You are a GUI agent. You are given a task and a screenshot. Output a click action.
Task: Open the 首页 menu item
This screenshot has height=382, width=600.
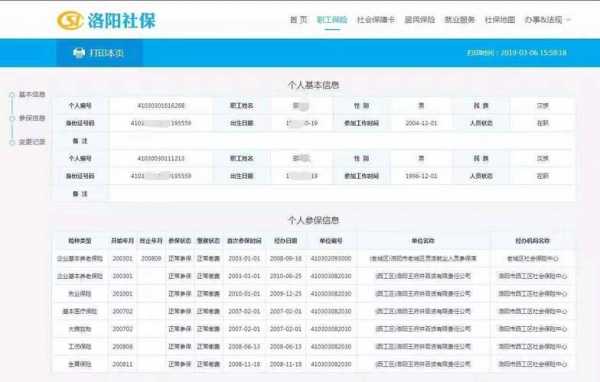298,20
